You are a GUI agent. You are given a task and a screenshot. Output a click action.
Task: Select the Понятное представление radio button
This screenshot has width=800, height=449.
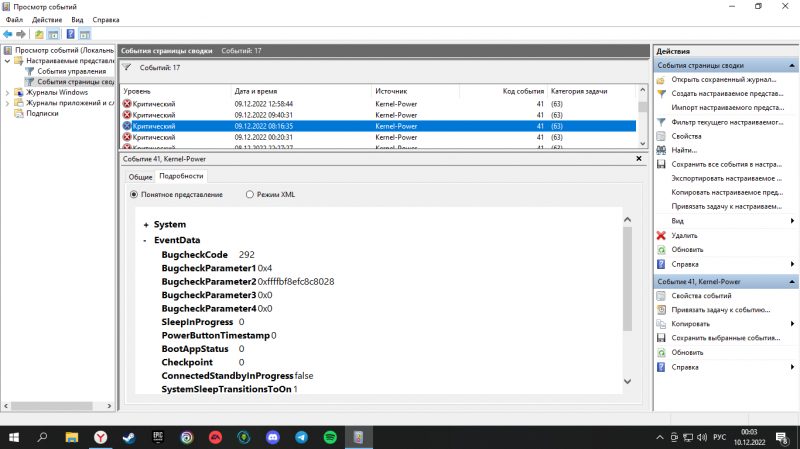(x=134, y=194)
